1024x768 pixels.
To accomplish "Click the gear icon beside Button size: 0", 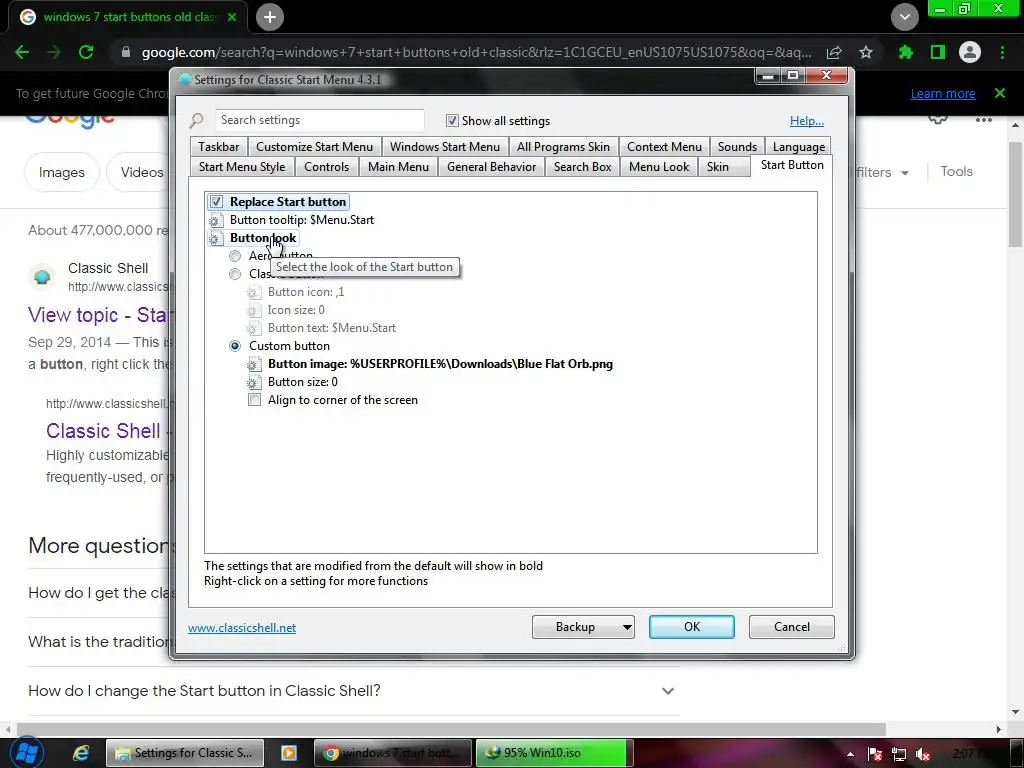I will tap(253, 383).
